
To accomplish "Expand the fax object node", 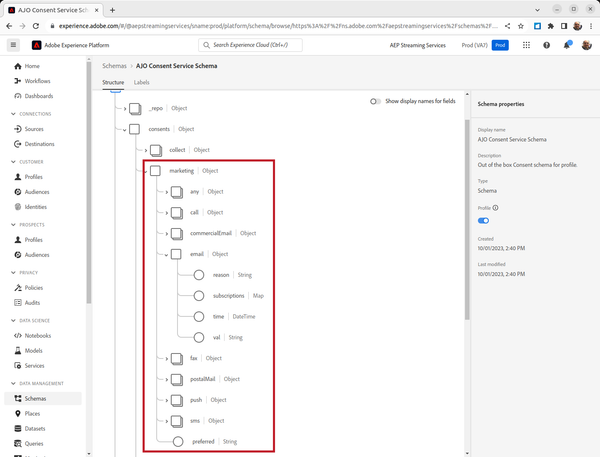I will point(166,359).
